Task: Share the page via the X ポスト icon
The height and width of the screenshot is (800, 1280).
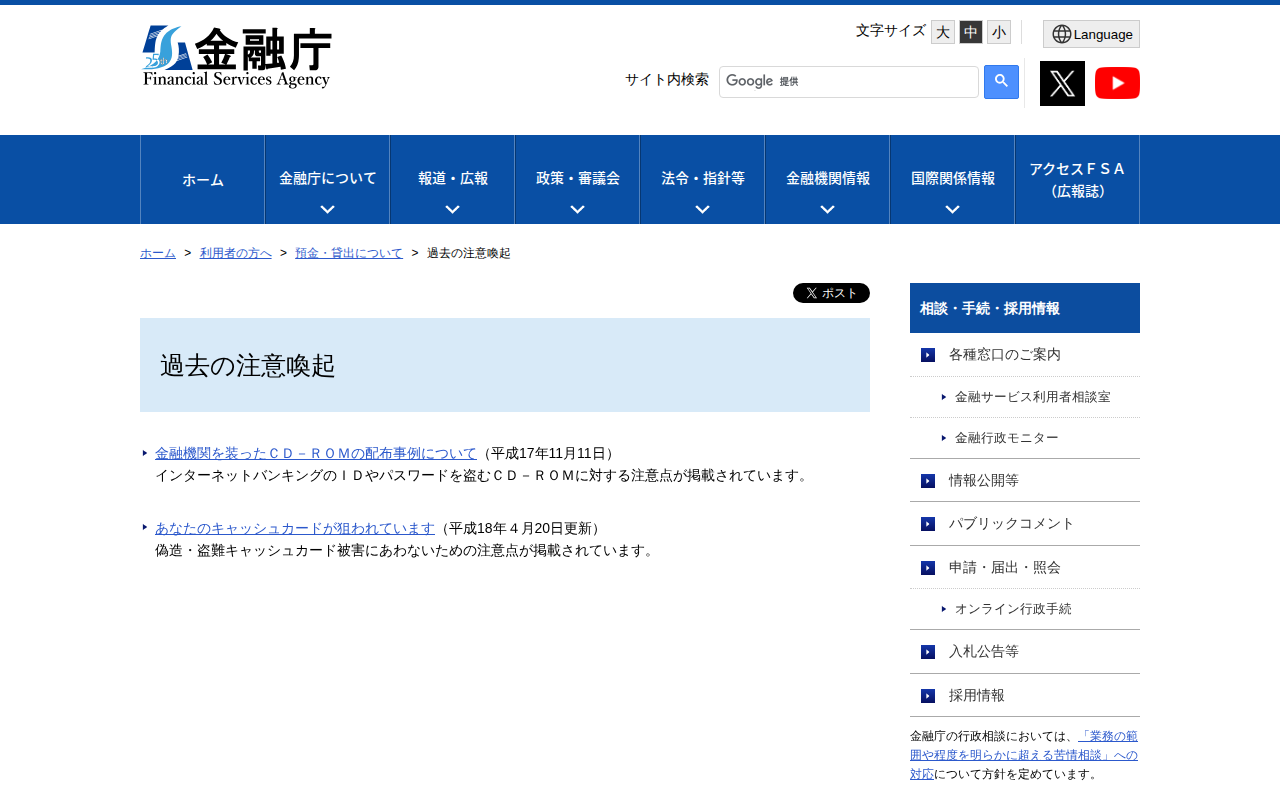Action: click(830, 292)
